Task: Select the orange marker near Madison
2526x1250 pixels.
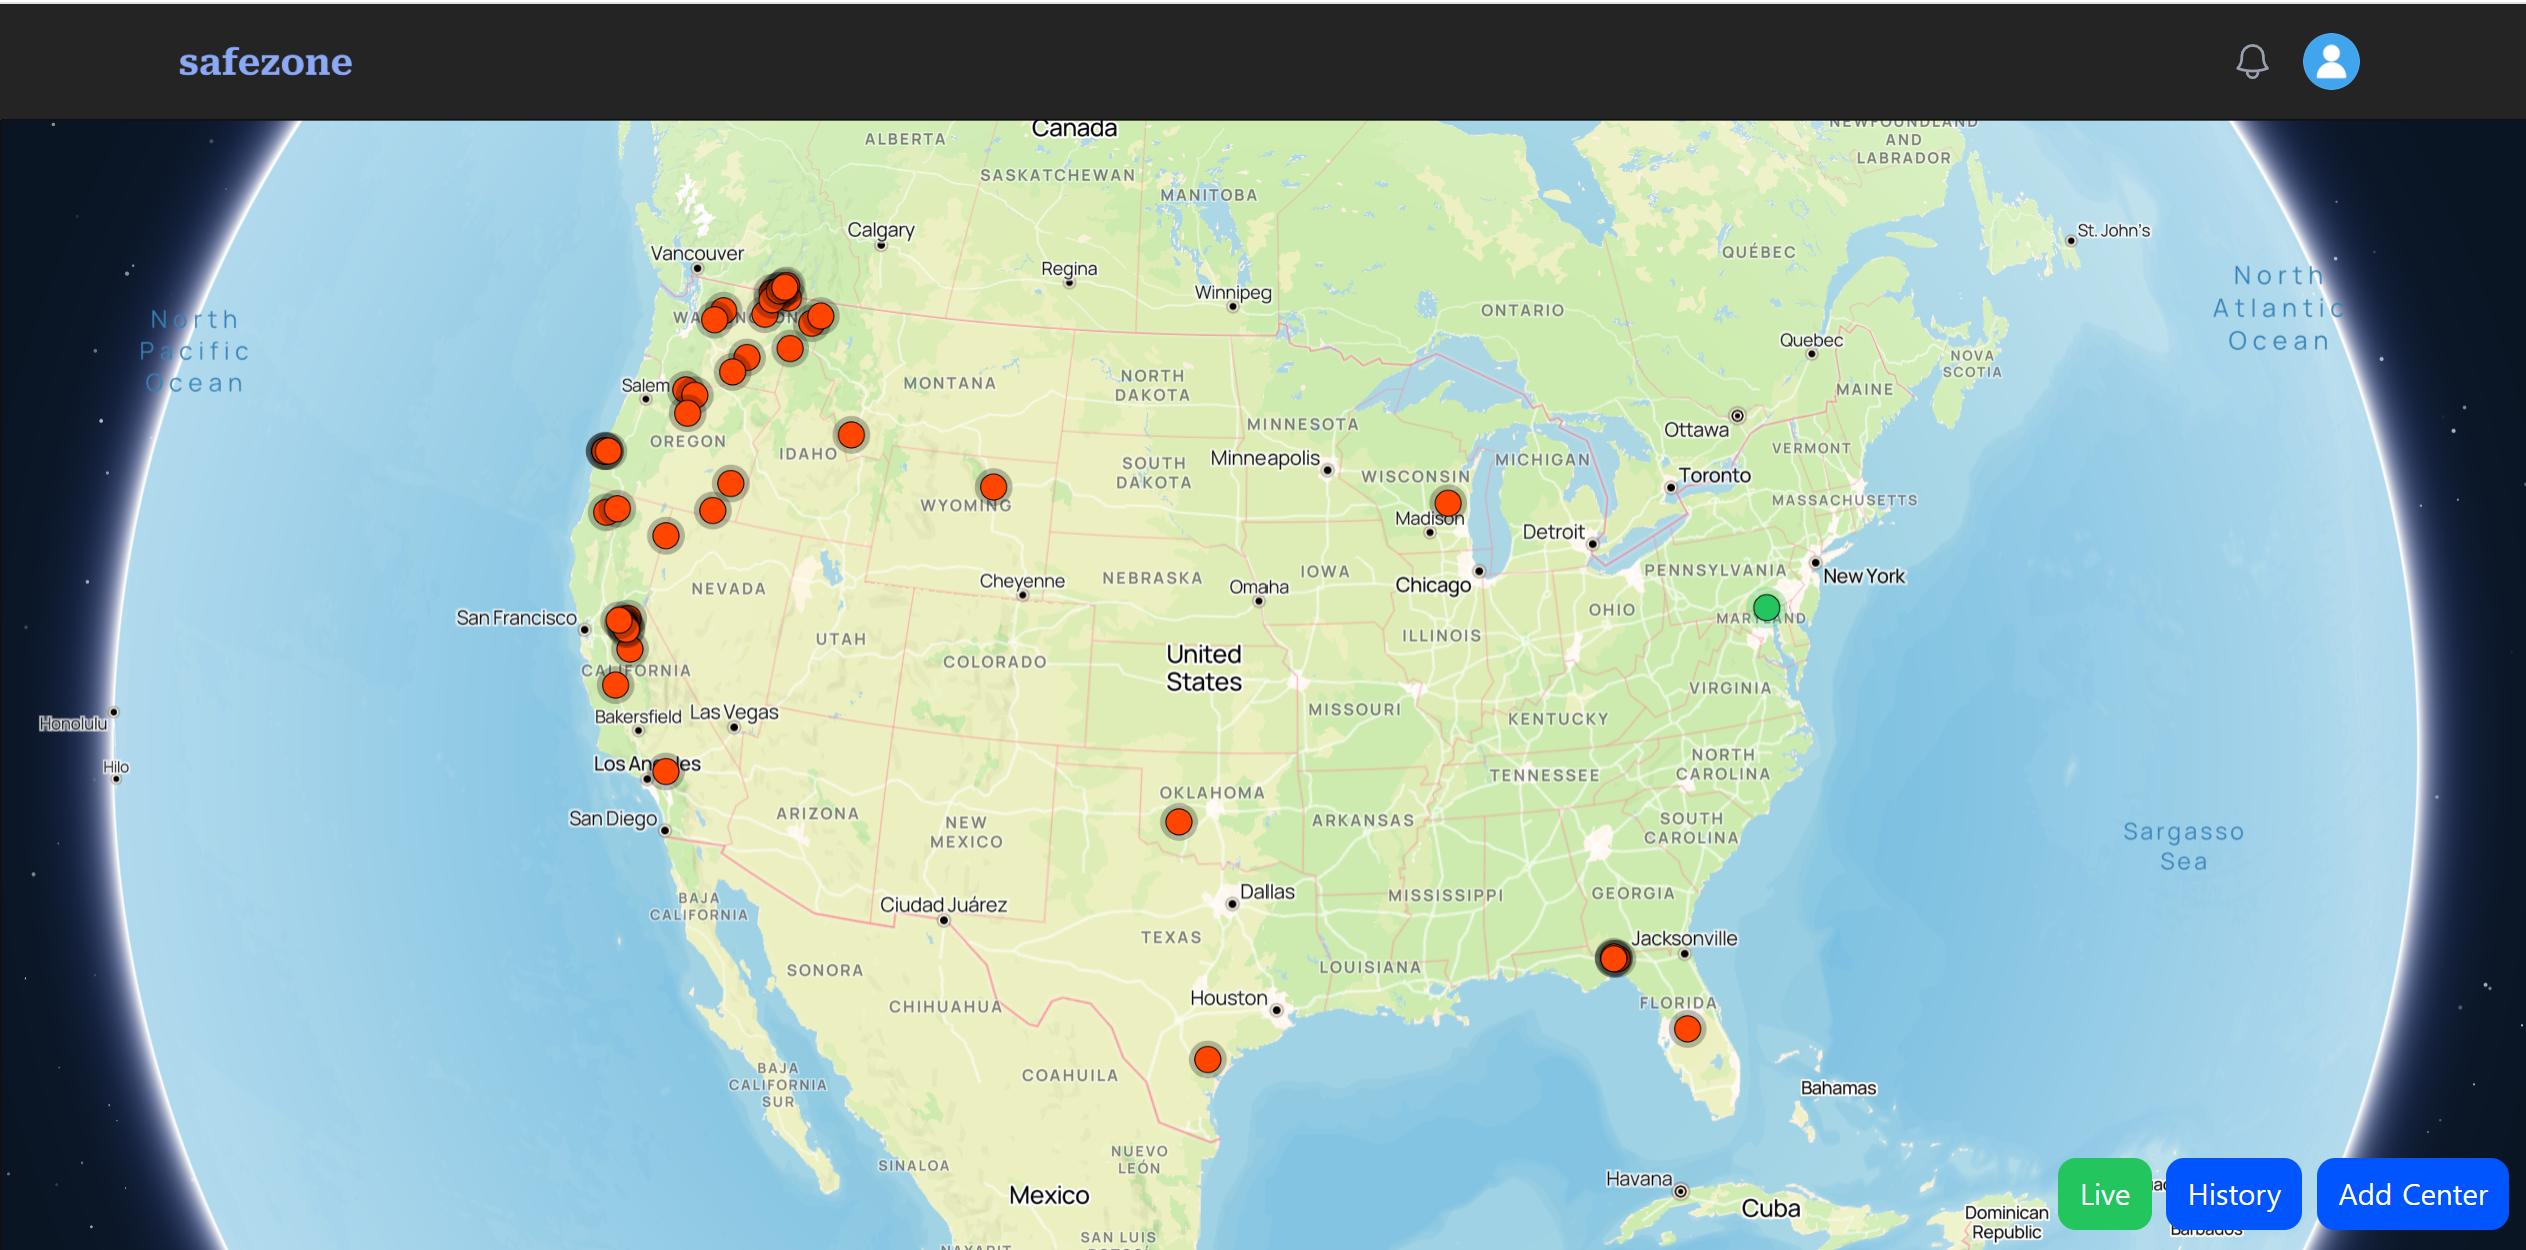Action: pyautogui.click(x=1447, y=502)
